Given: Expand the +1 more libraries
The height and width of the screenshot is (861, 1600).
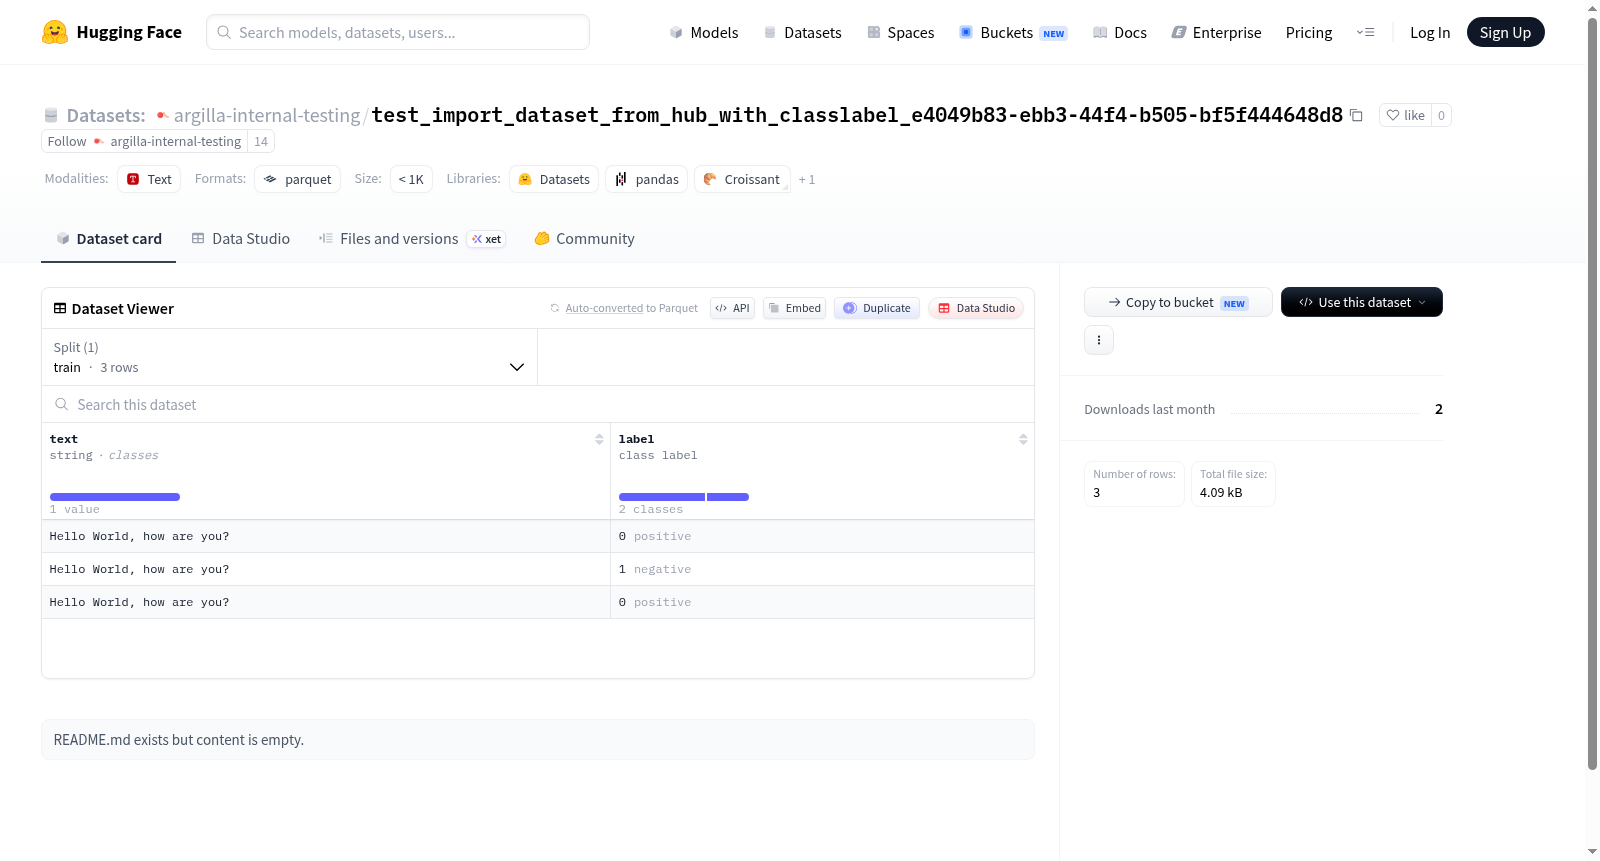Looking at the screenshot, I should pyautogui.click(x=807, y=180).
